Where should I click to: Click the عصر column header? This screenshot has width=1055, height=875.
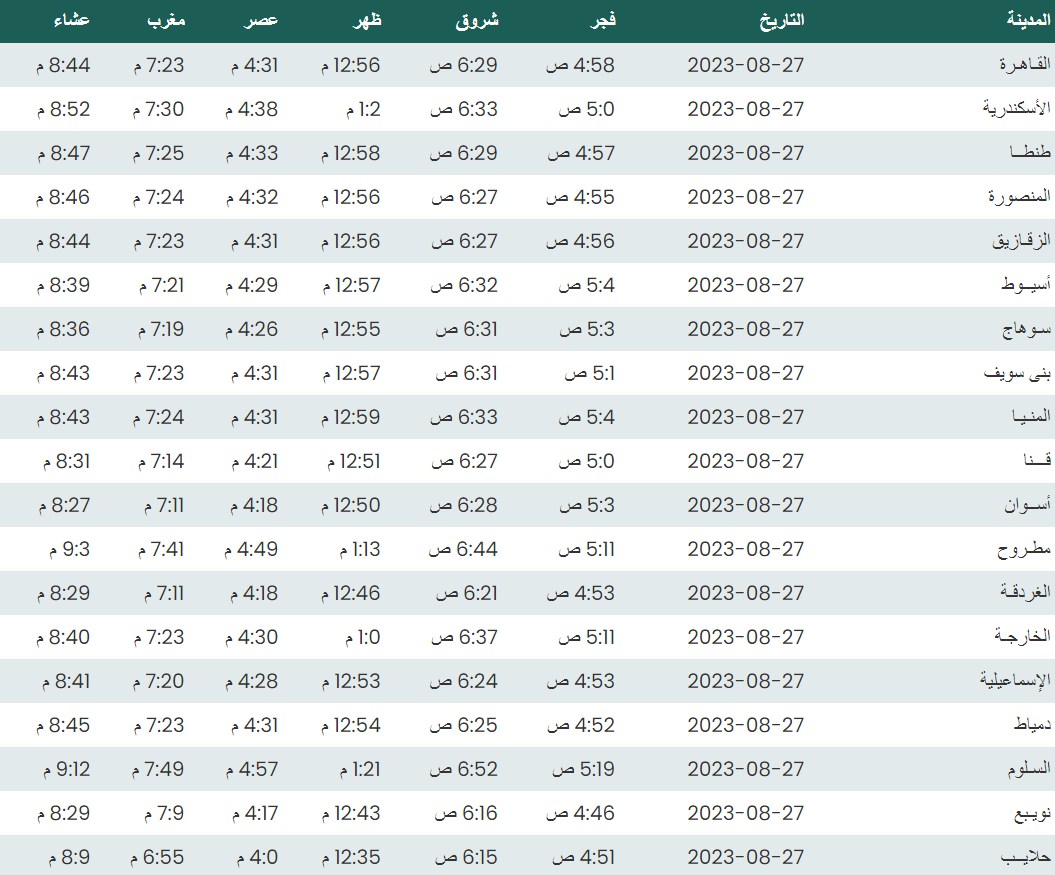click(x=263, y=20)
